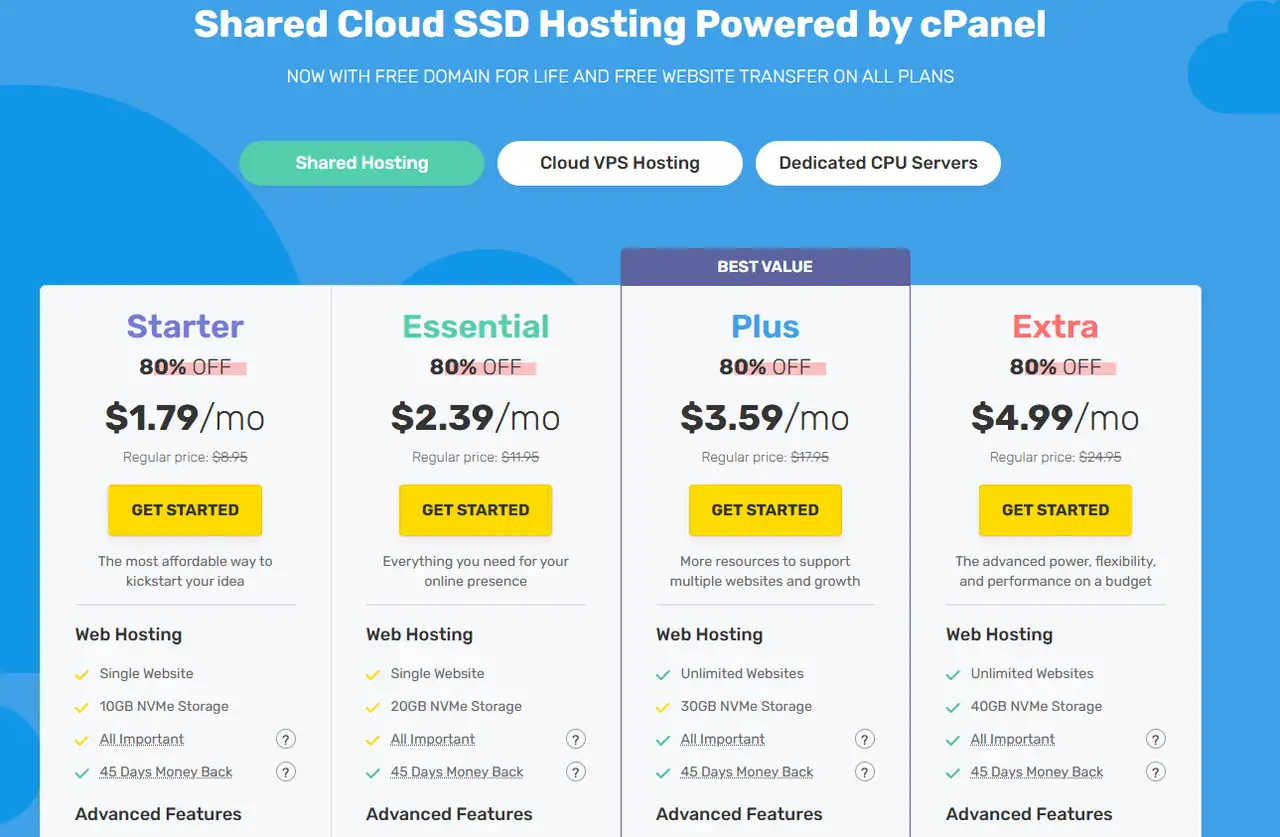Click the Starter plan title

pyautogui.click(x=185, y=327)
